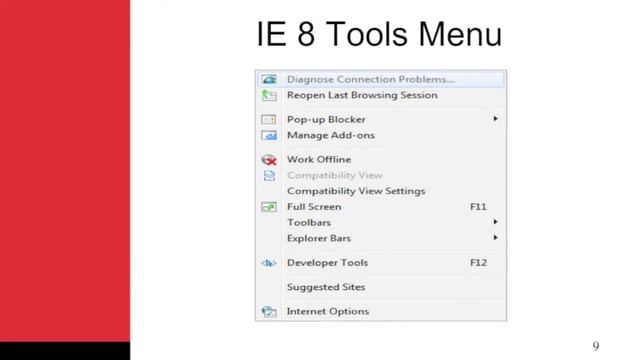The width and height of the screenshot is (640, 360).
Task: Click the IE 8 Tools Menu title
Action: point(379,34)
